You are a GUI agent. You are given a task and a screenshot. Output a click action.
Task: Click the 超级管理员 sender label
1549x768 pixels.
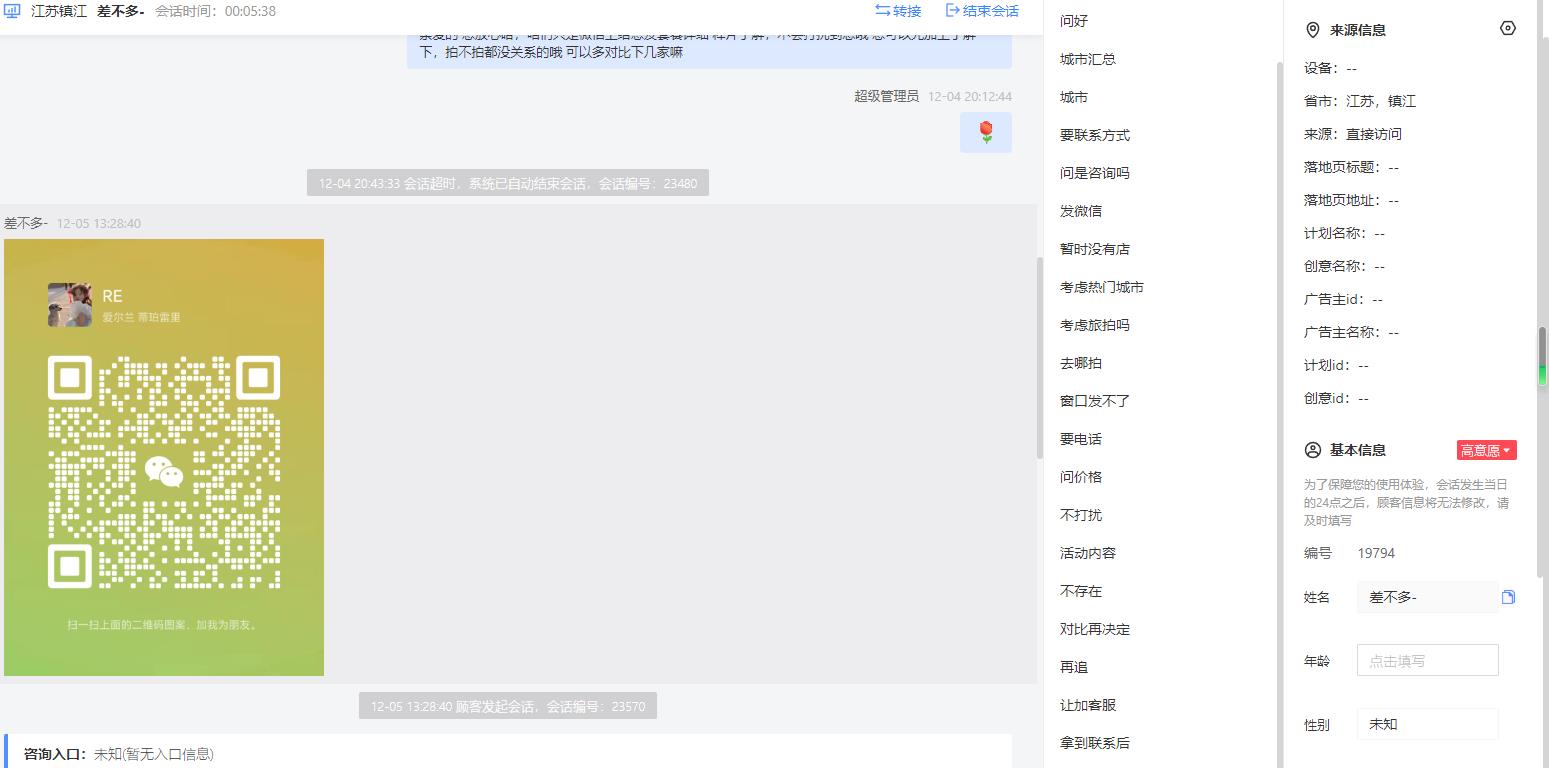tap(886, 96)
